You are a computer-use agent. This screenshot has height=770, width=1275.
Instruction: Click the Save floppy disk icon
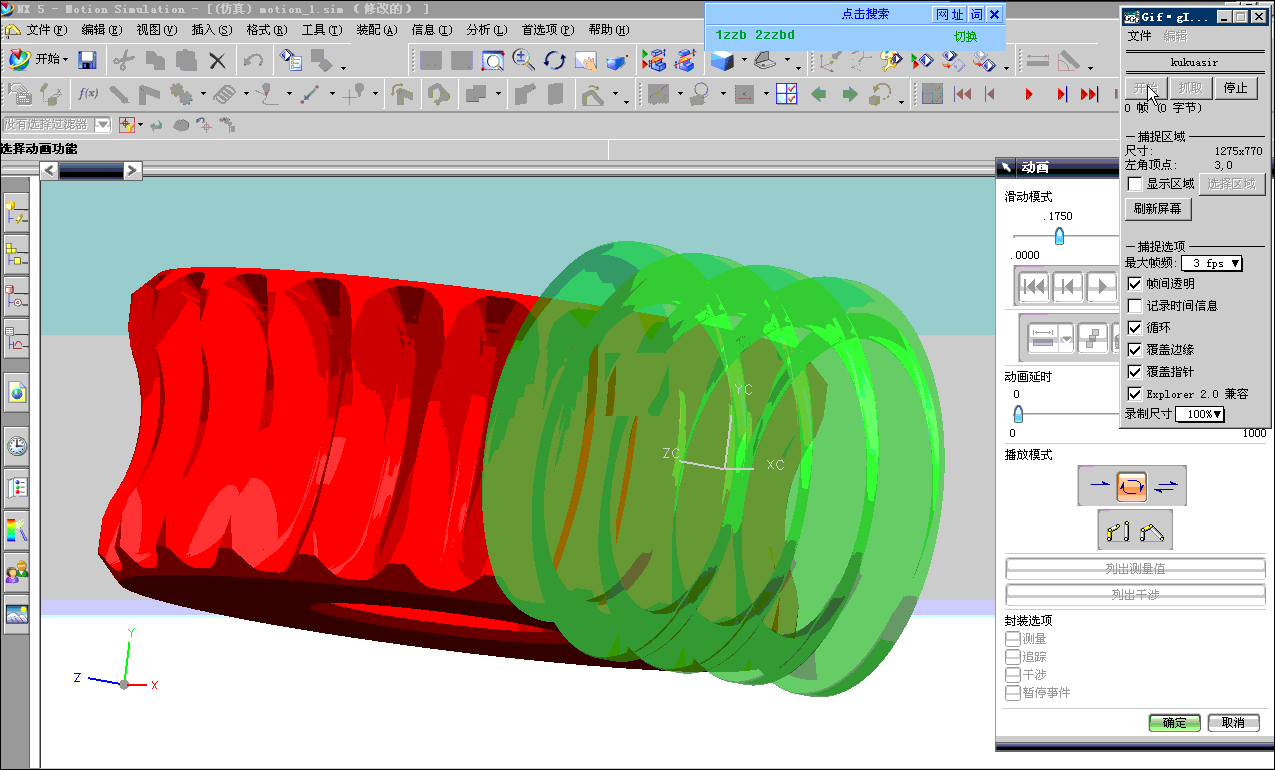[87, 60]
